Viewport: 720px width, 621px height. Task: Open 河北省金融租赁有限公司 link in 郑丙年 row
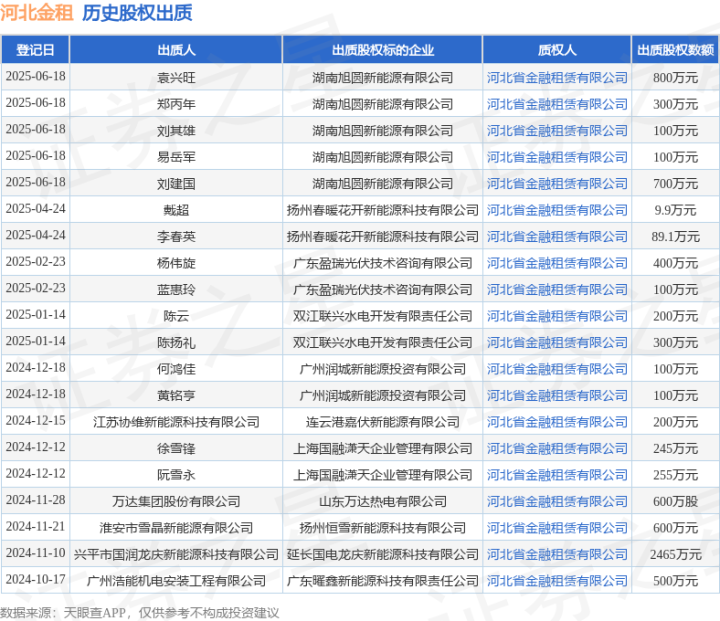click(x=557, y=104)
